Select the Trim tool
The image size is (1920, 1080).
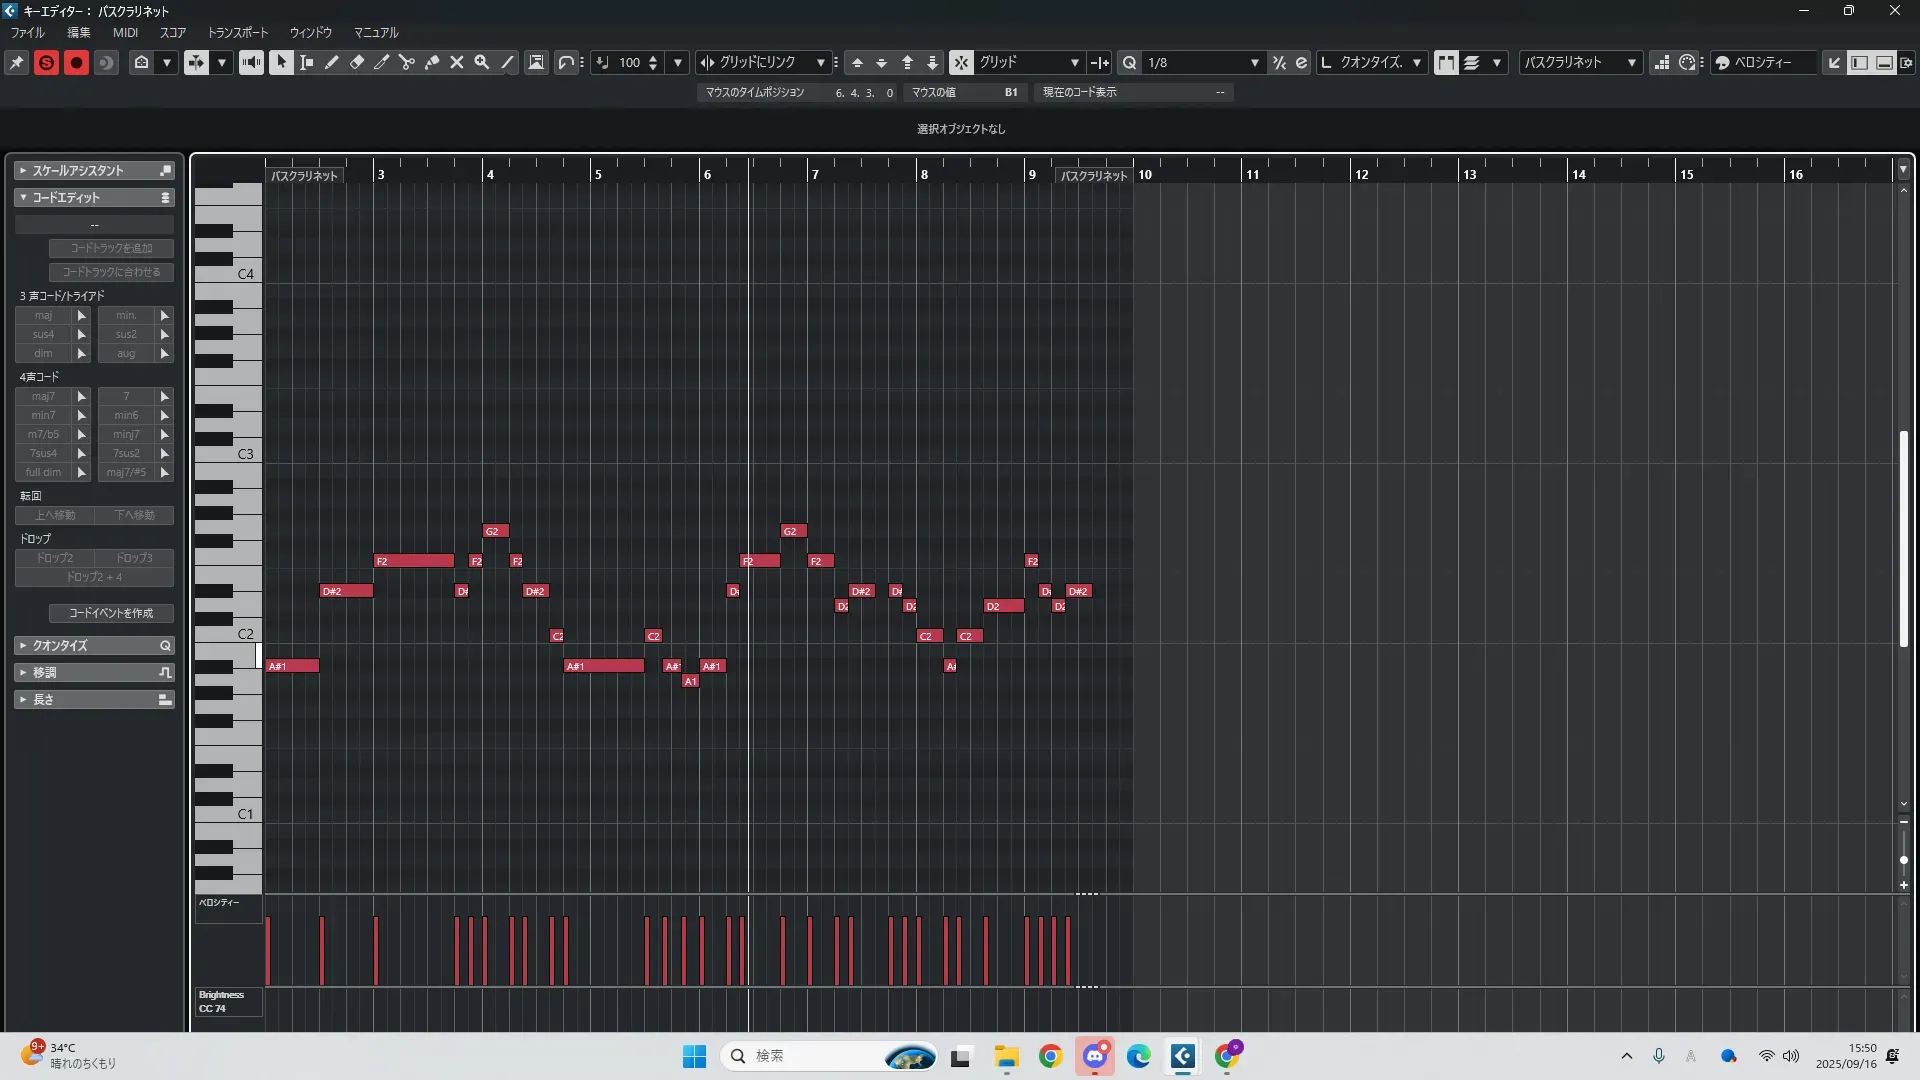(x=382, y=62)
